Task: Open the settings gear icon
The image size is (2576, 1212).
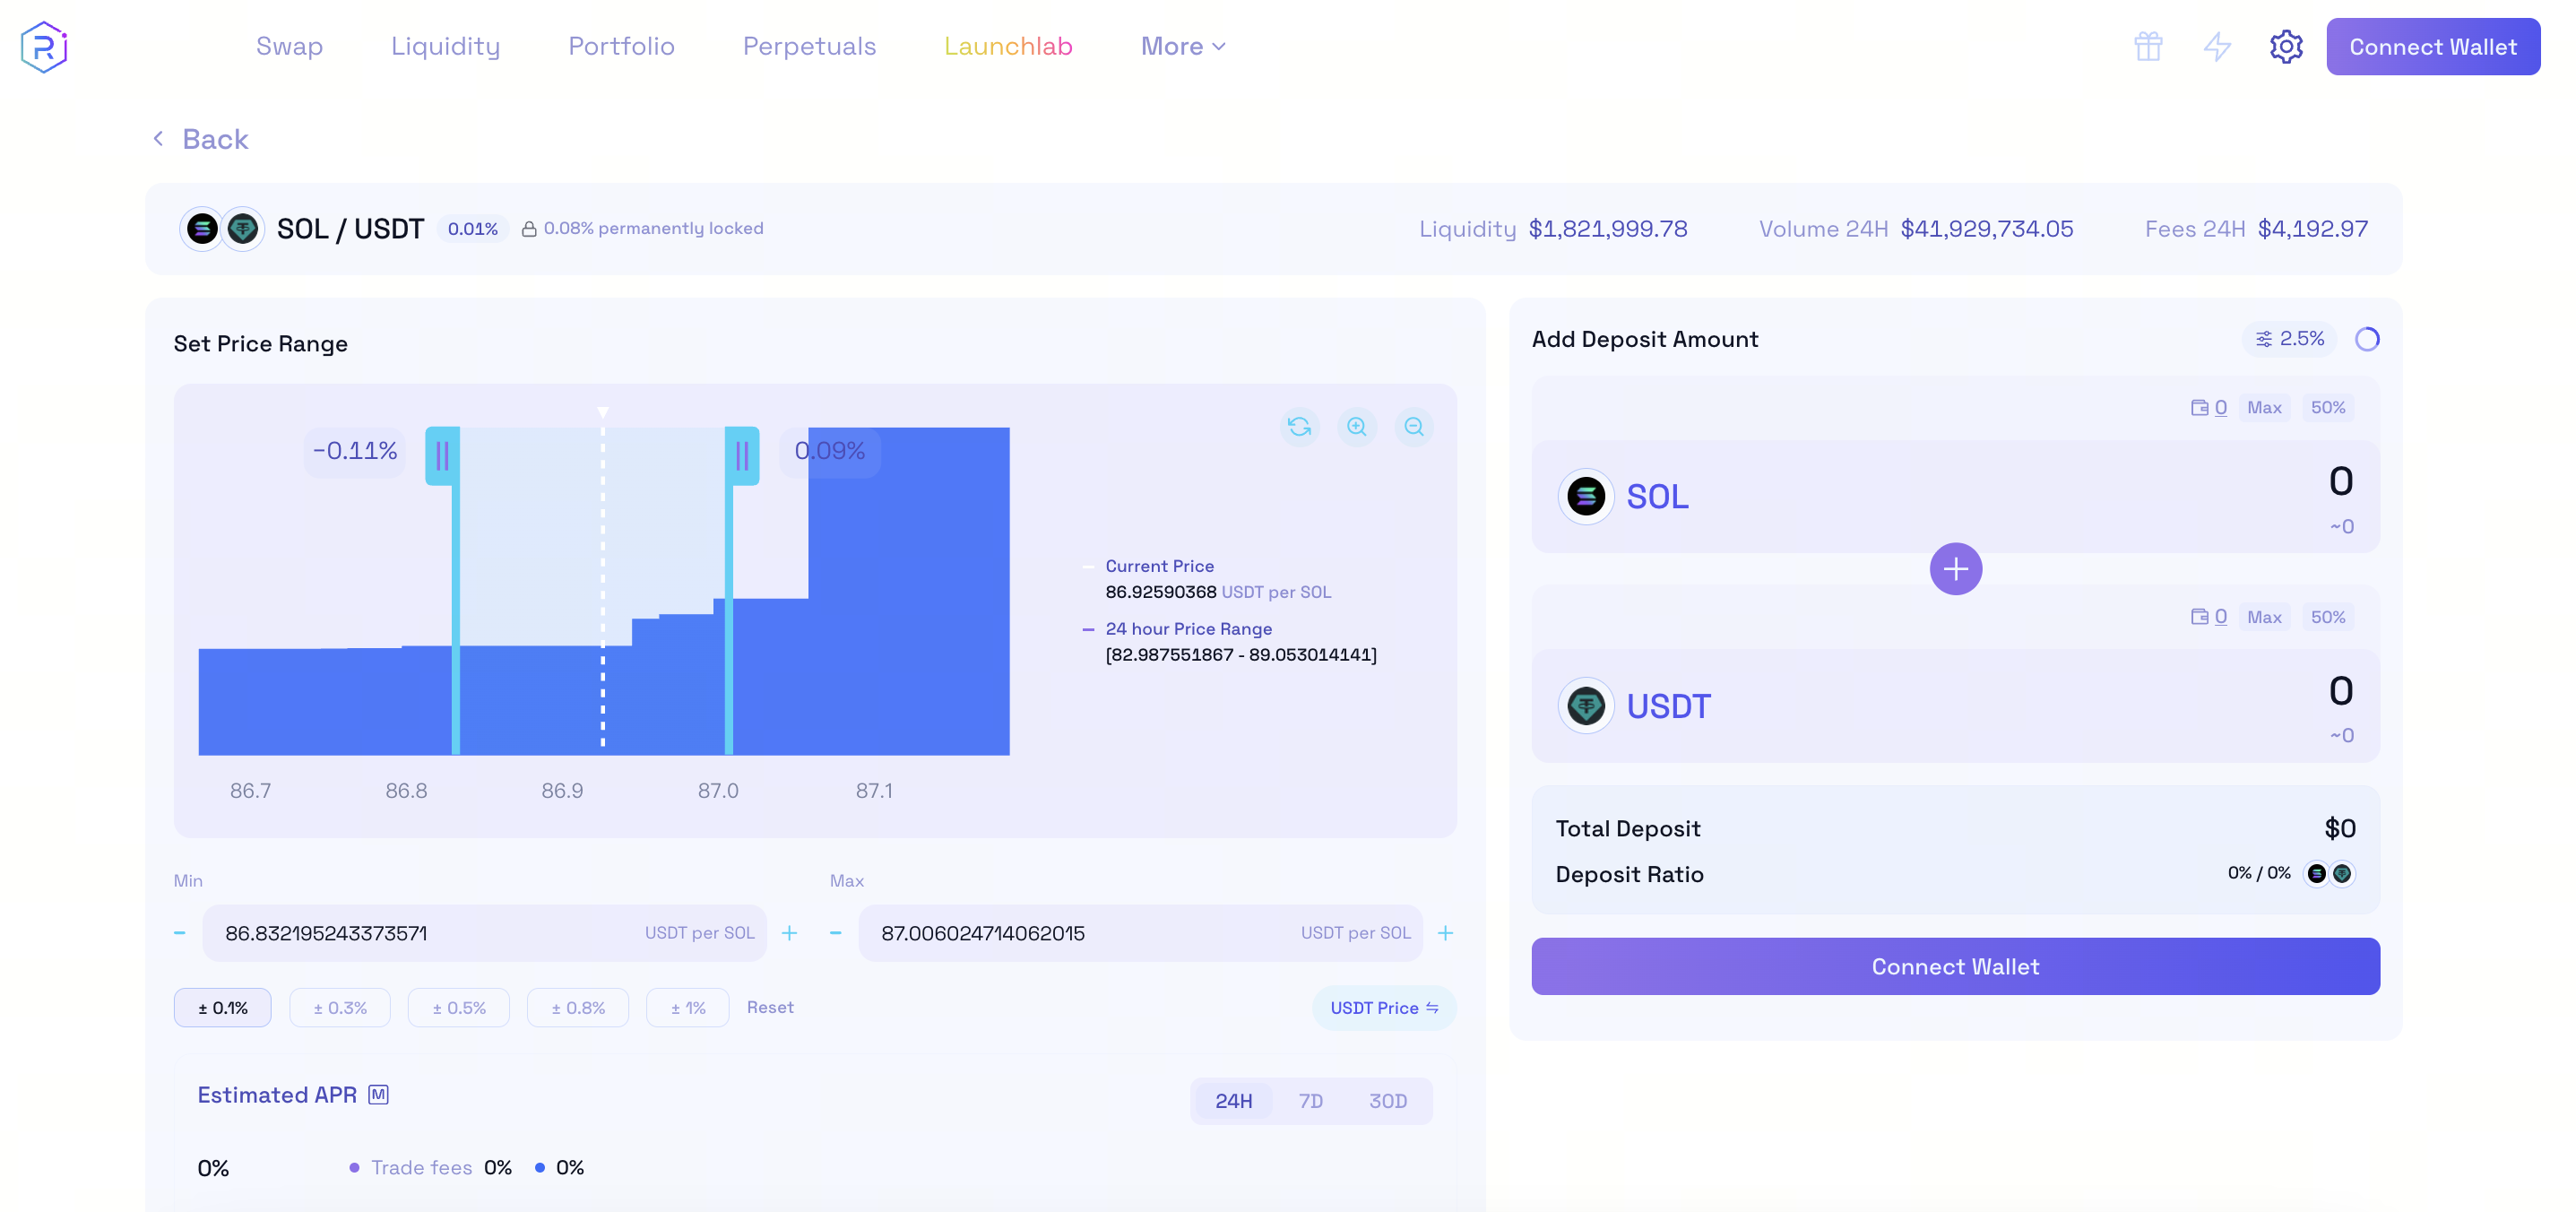Action: pyautogui.click(x=2285, y=46)
